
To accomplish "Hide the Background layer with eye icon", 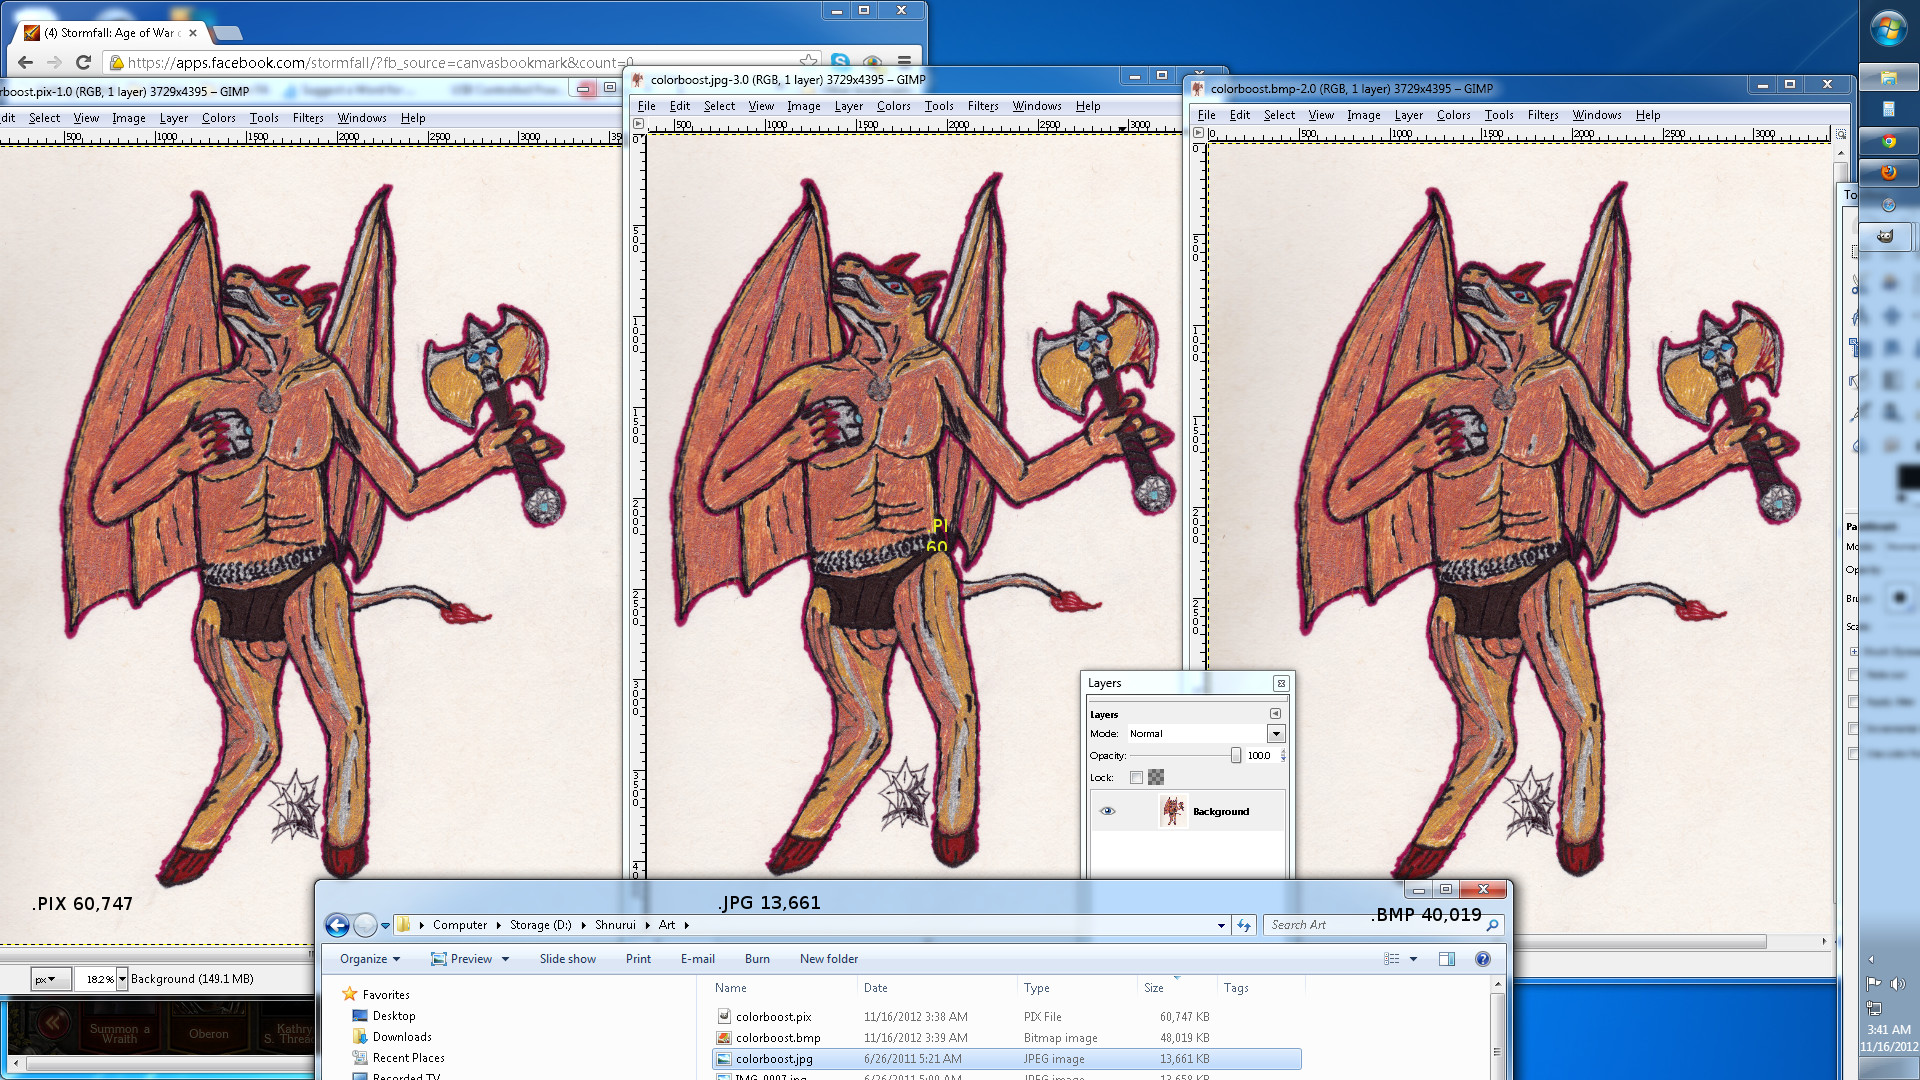I will pos(1107,811).
